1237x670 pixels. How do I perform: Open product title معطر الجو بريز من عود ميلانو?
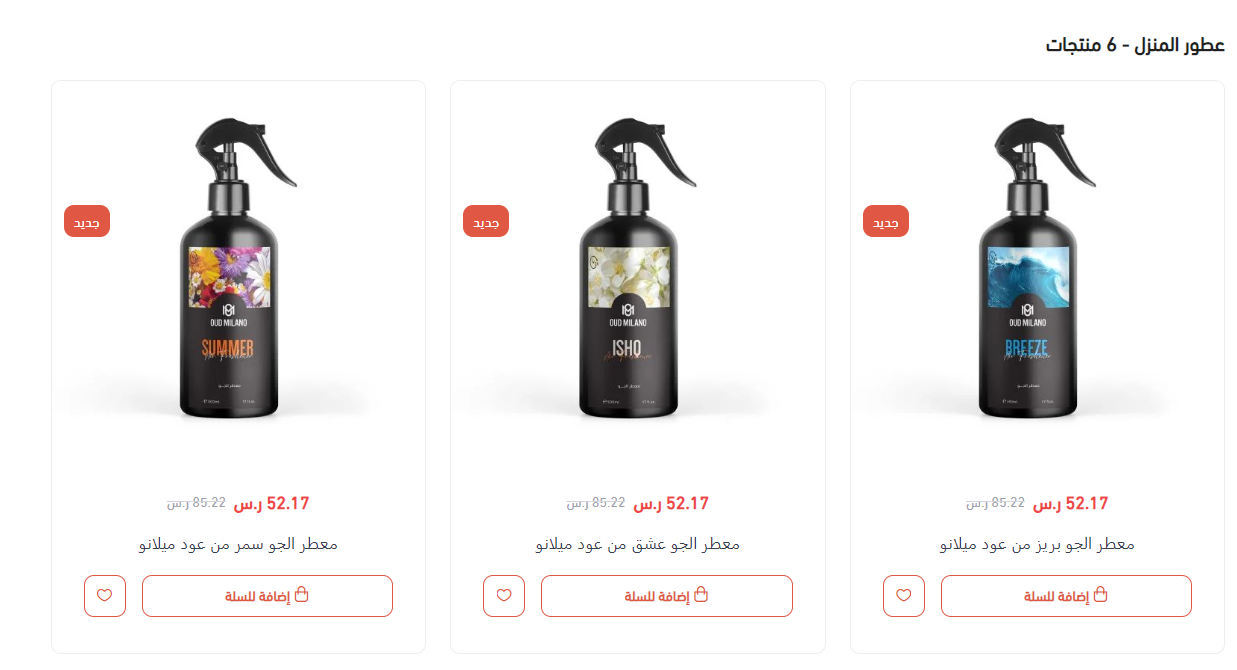1037,544
